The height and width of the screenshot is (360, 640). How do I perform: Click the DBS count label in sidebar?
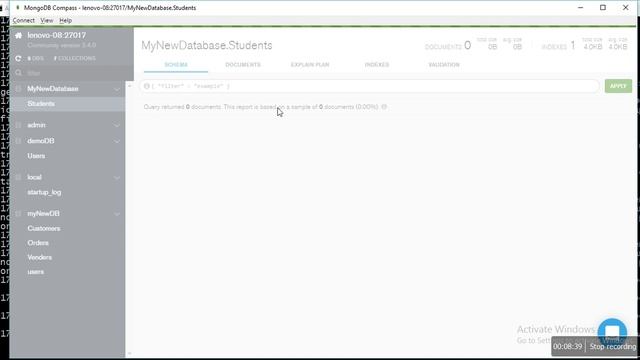coord(36,58)
